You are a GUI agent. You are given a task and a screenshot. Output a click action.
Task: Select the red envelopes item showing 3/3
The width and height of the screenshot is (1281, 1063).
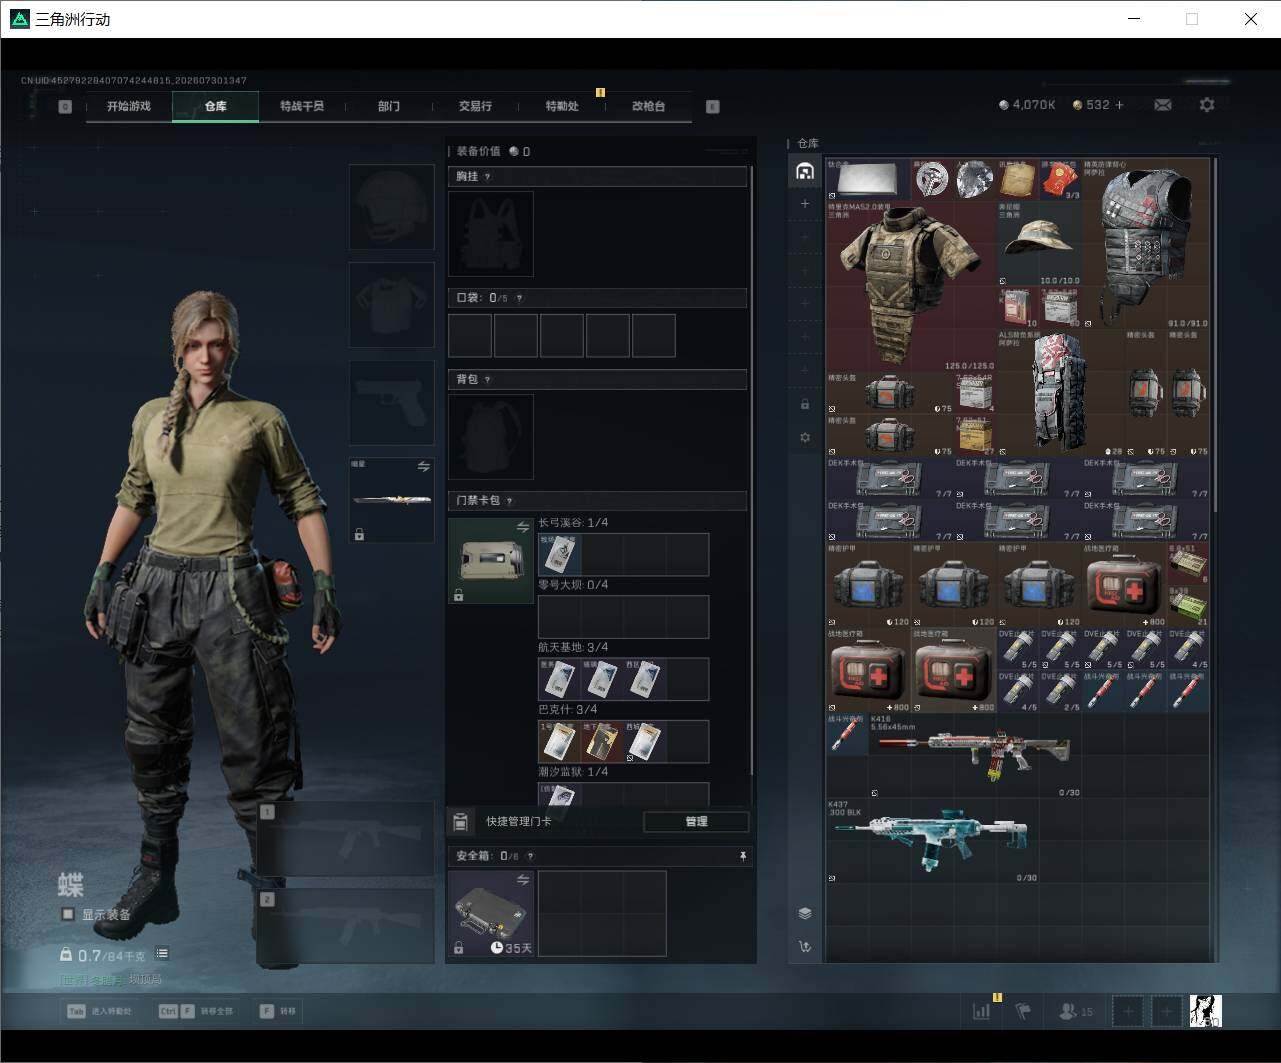click(x=1061, y=179)
